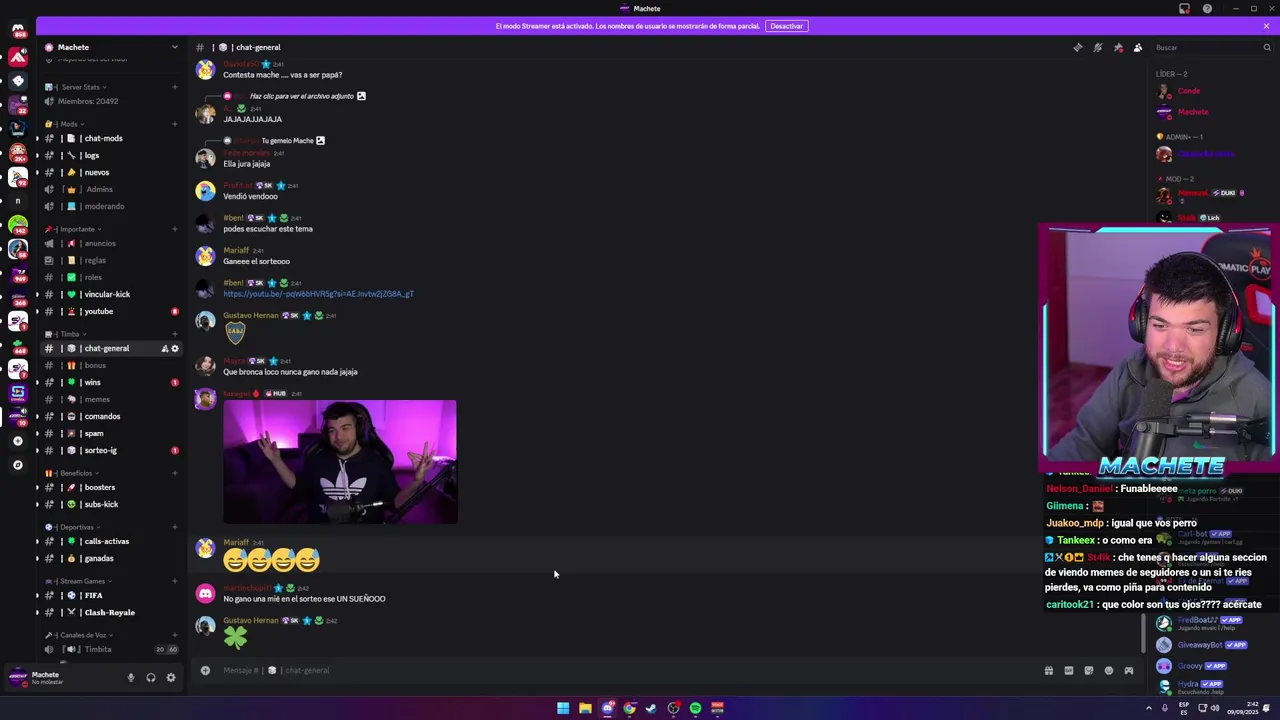The image size is (1280, 720).
Task: Open the logs channel
Action: [110, 155]
